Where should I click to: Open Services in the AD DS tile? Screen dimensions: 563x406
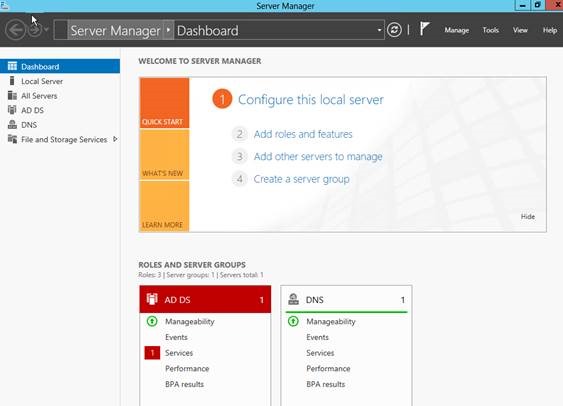pos(179,353)
